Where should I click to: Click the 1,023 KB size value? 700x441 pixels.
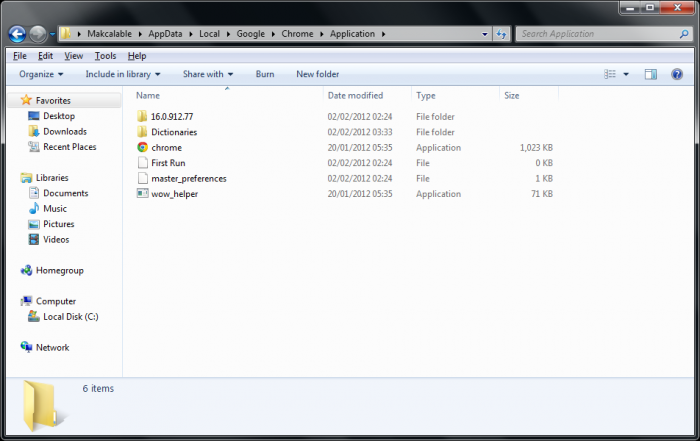(536, 148)
